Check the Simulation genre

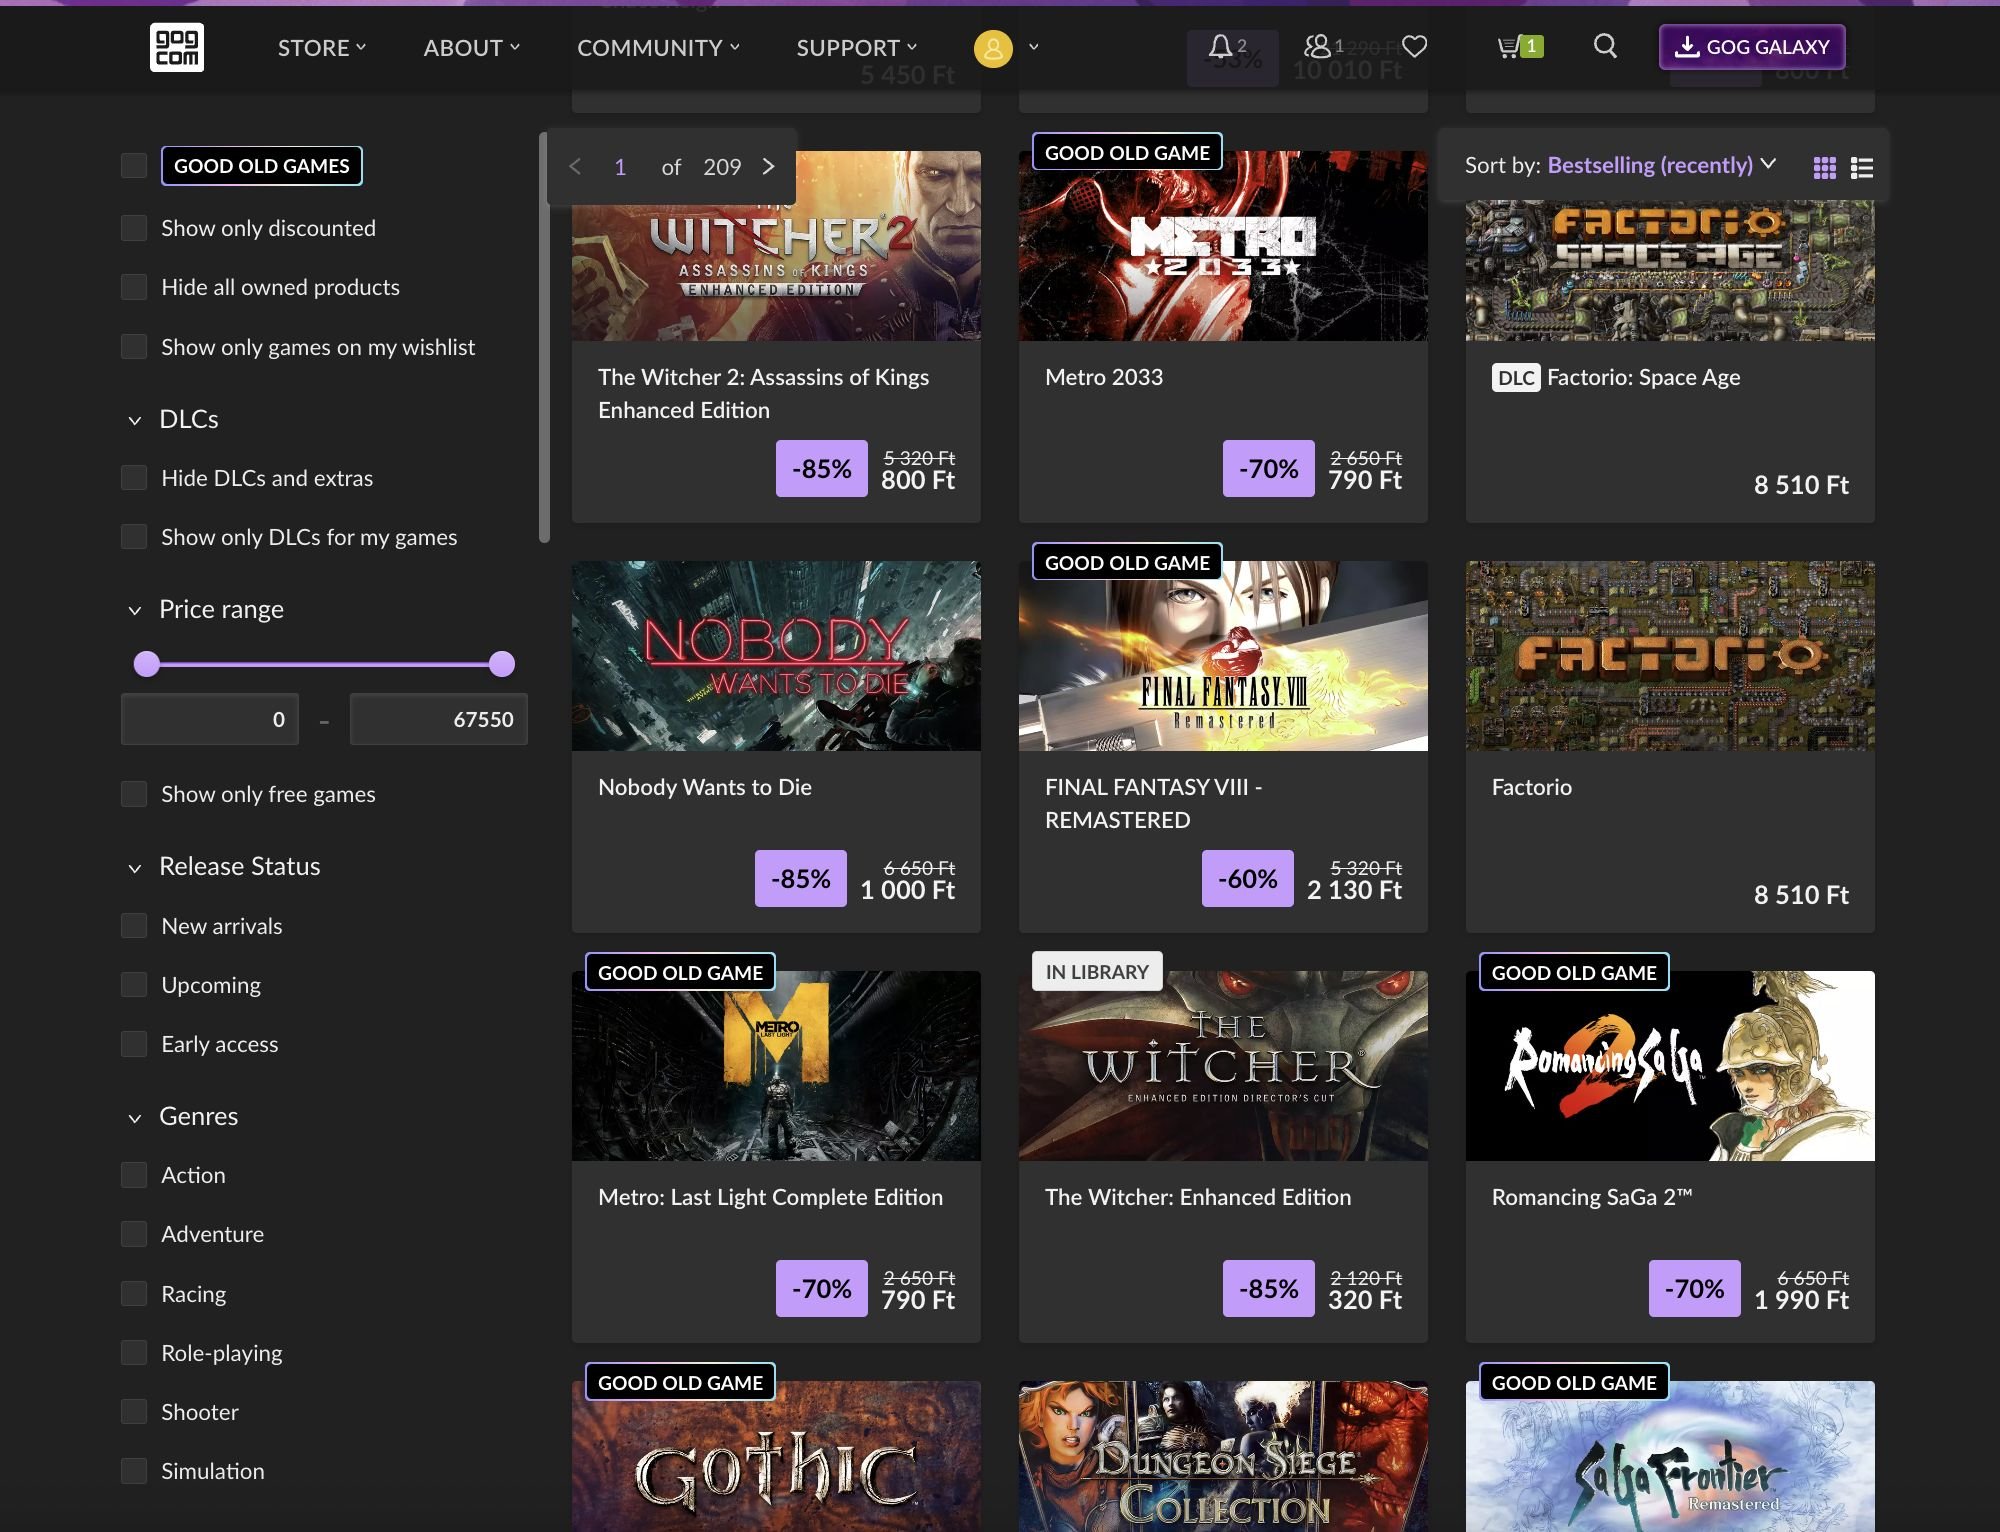tap(134, 1471)
